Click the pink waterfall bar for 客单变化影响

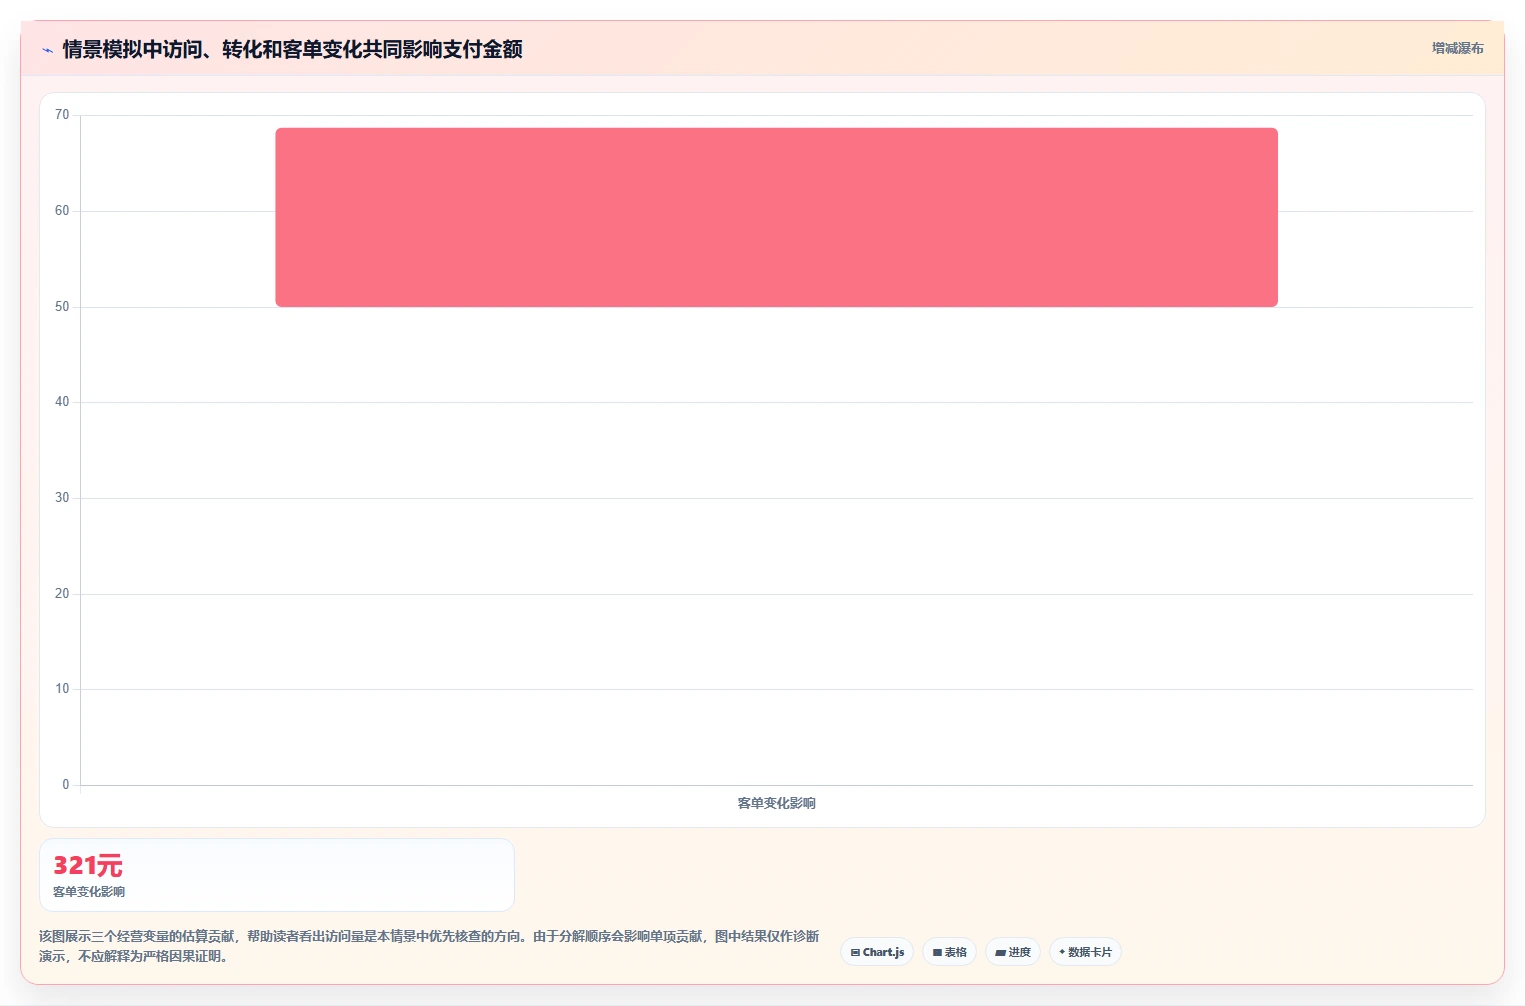coord(776,217)
